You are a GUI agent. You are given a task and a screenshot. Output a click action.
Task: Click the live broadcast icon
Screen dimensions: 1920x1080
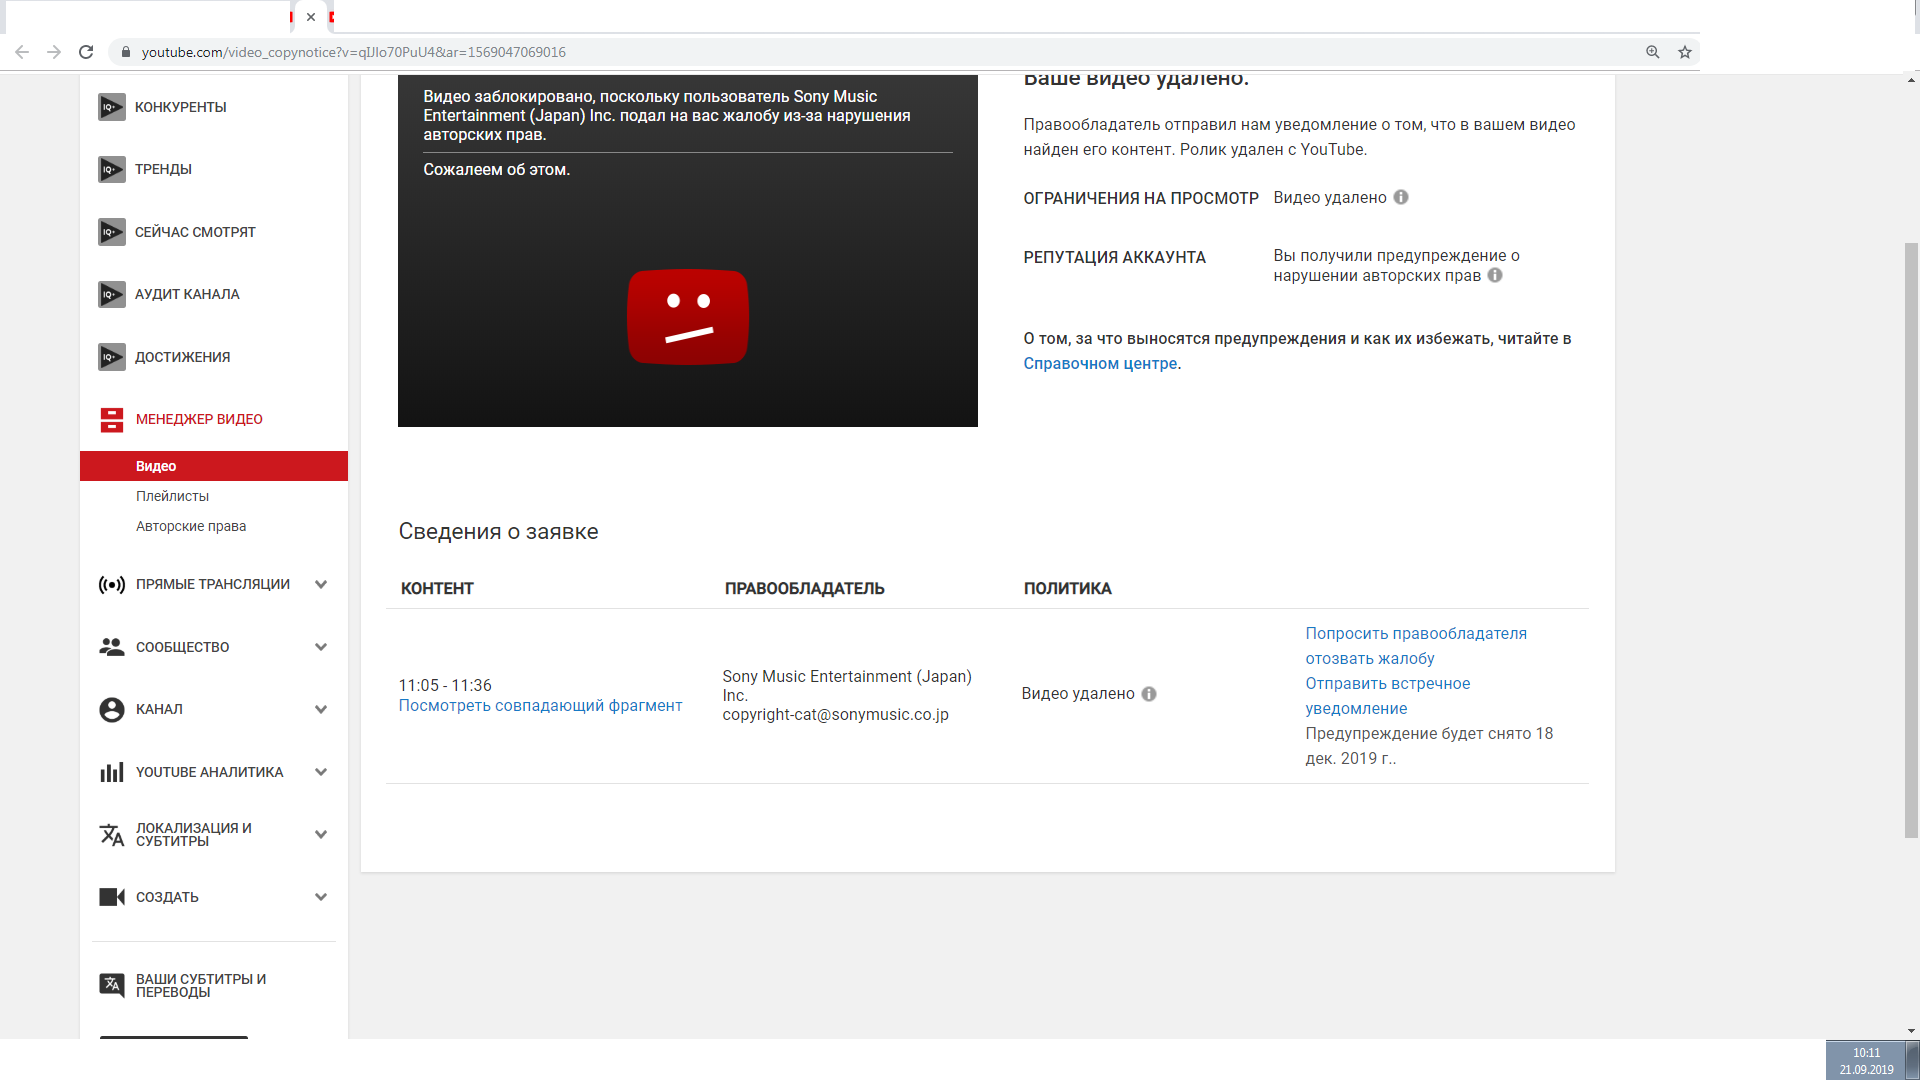(112, 584)
